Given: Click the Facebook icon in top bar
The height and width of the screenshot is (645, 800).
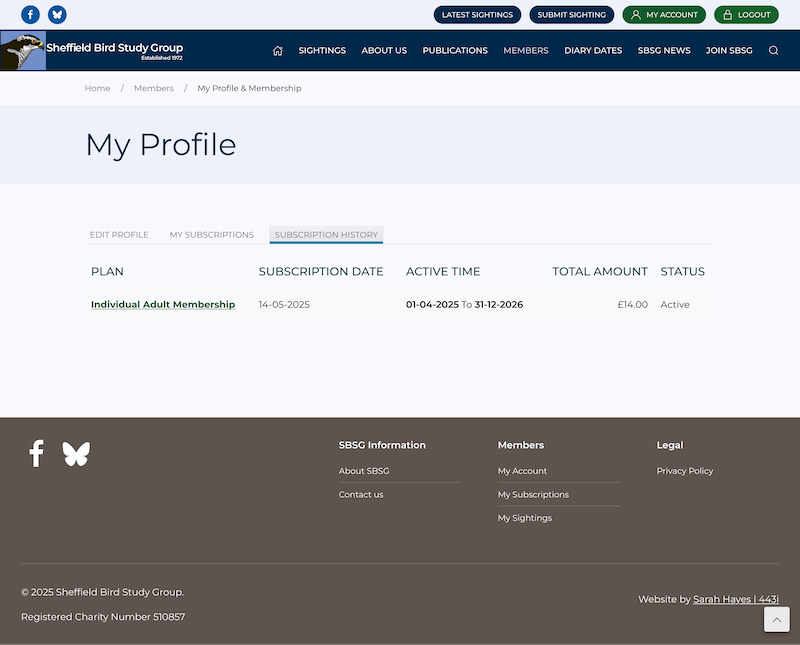Looking at the screenshot, I should (30, 15).
